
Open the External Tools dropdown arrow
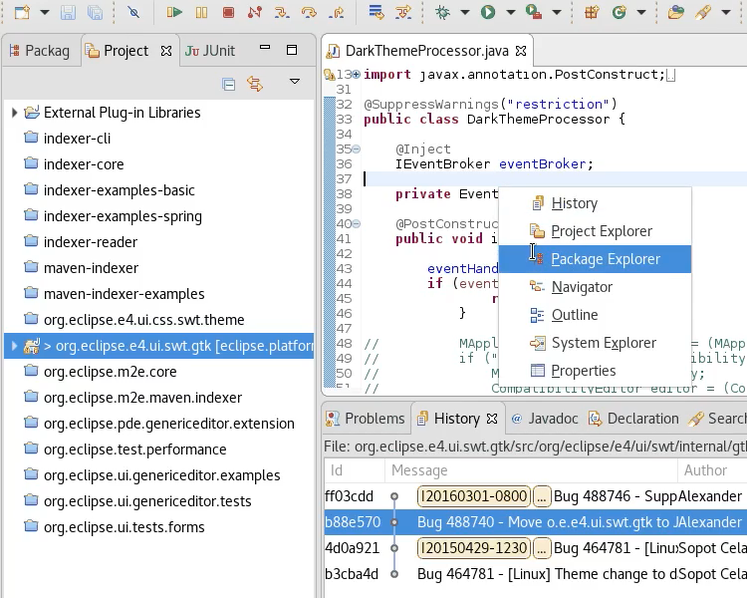(556, 12)
